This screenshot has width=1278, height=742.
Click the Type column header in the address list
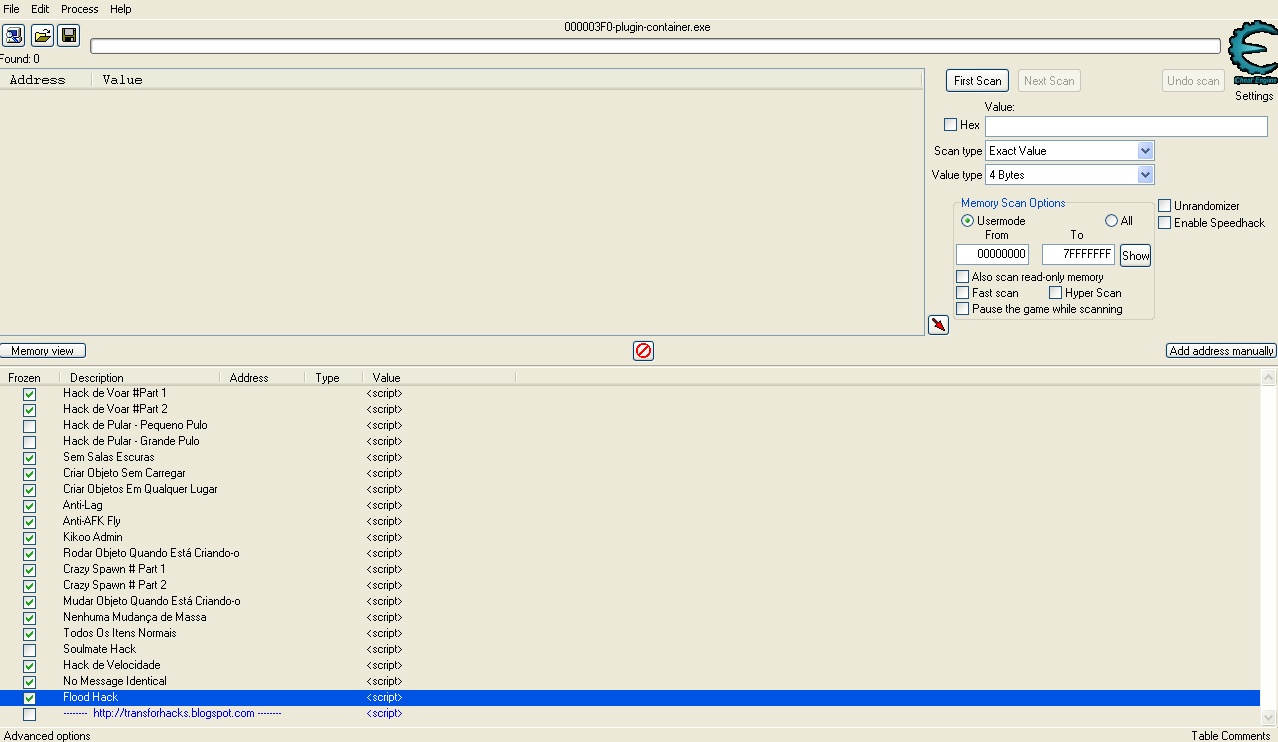tap(333, 378)
